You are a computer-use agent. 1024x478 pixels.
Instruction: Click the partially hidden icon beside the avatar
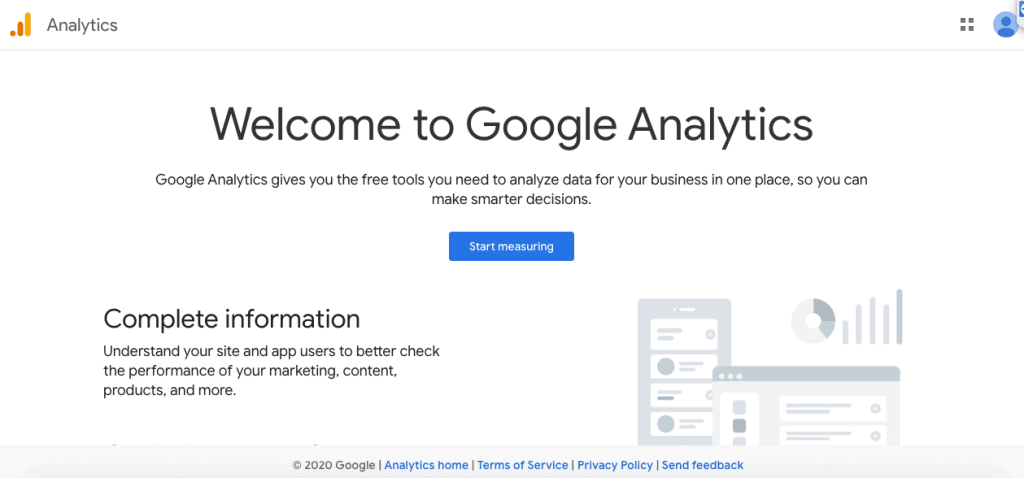pyautogui.click(x=1019, y=8)
